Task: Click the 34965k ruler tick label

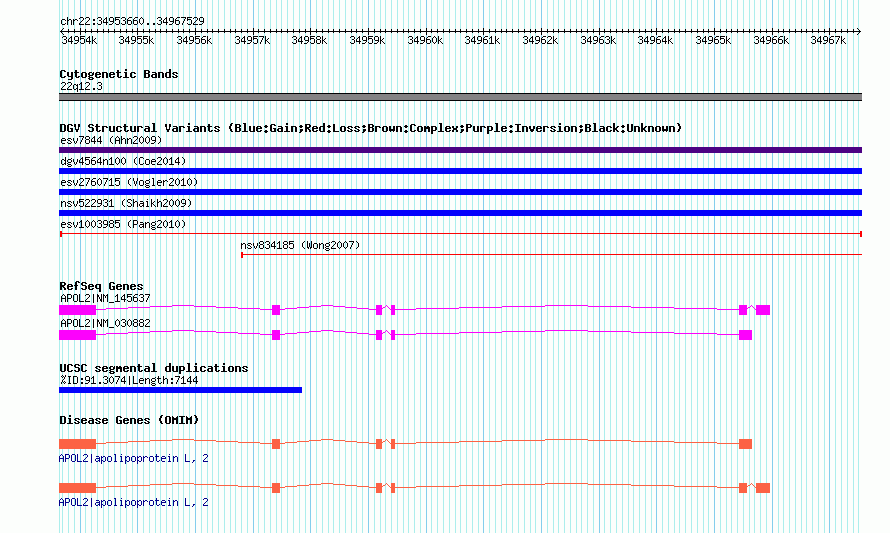Action: 713,40
